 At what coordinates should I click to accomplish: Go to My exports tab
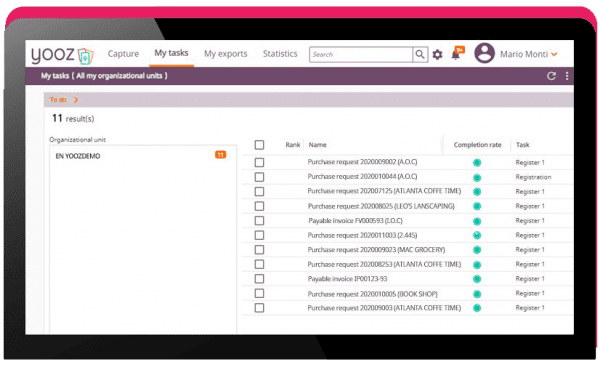225,54
